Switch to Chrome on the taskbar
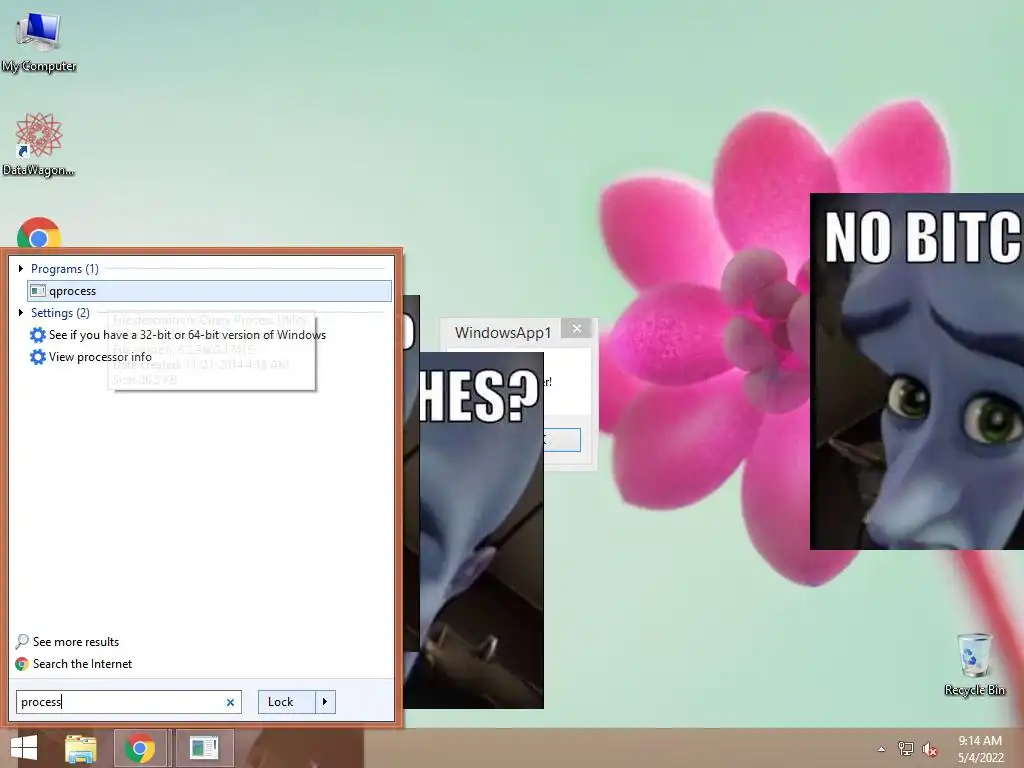 pos(140,748)
